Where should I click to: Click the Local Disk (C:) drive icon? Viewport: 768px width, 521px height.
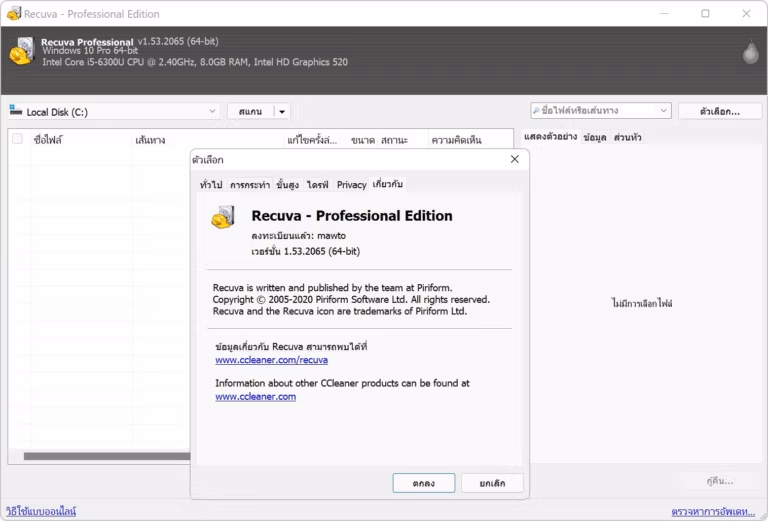[16, 110]
